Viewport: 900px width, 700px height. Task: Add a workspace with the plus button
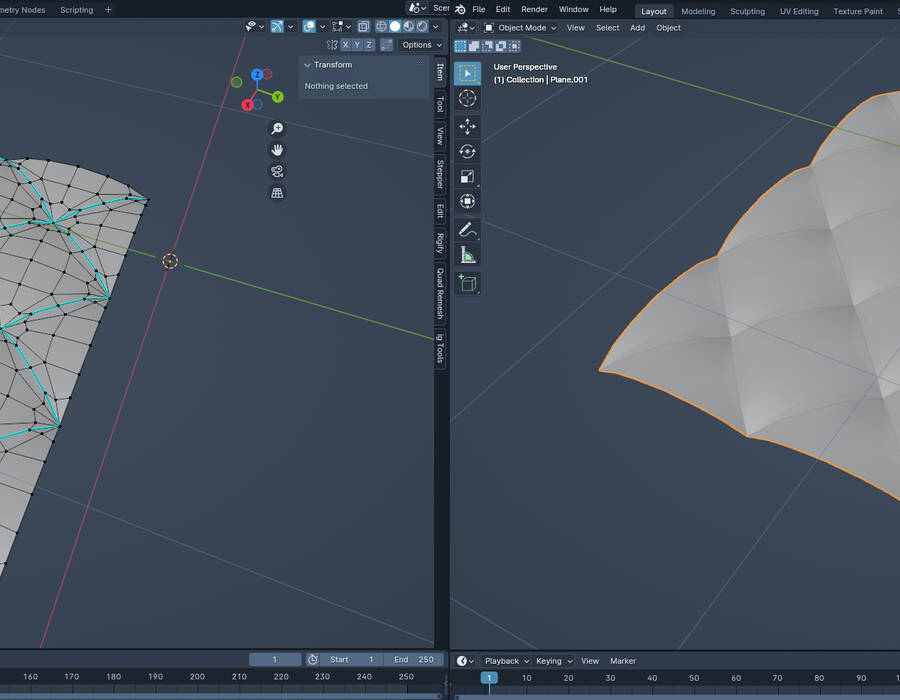(x=108, y=10)
